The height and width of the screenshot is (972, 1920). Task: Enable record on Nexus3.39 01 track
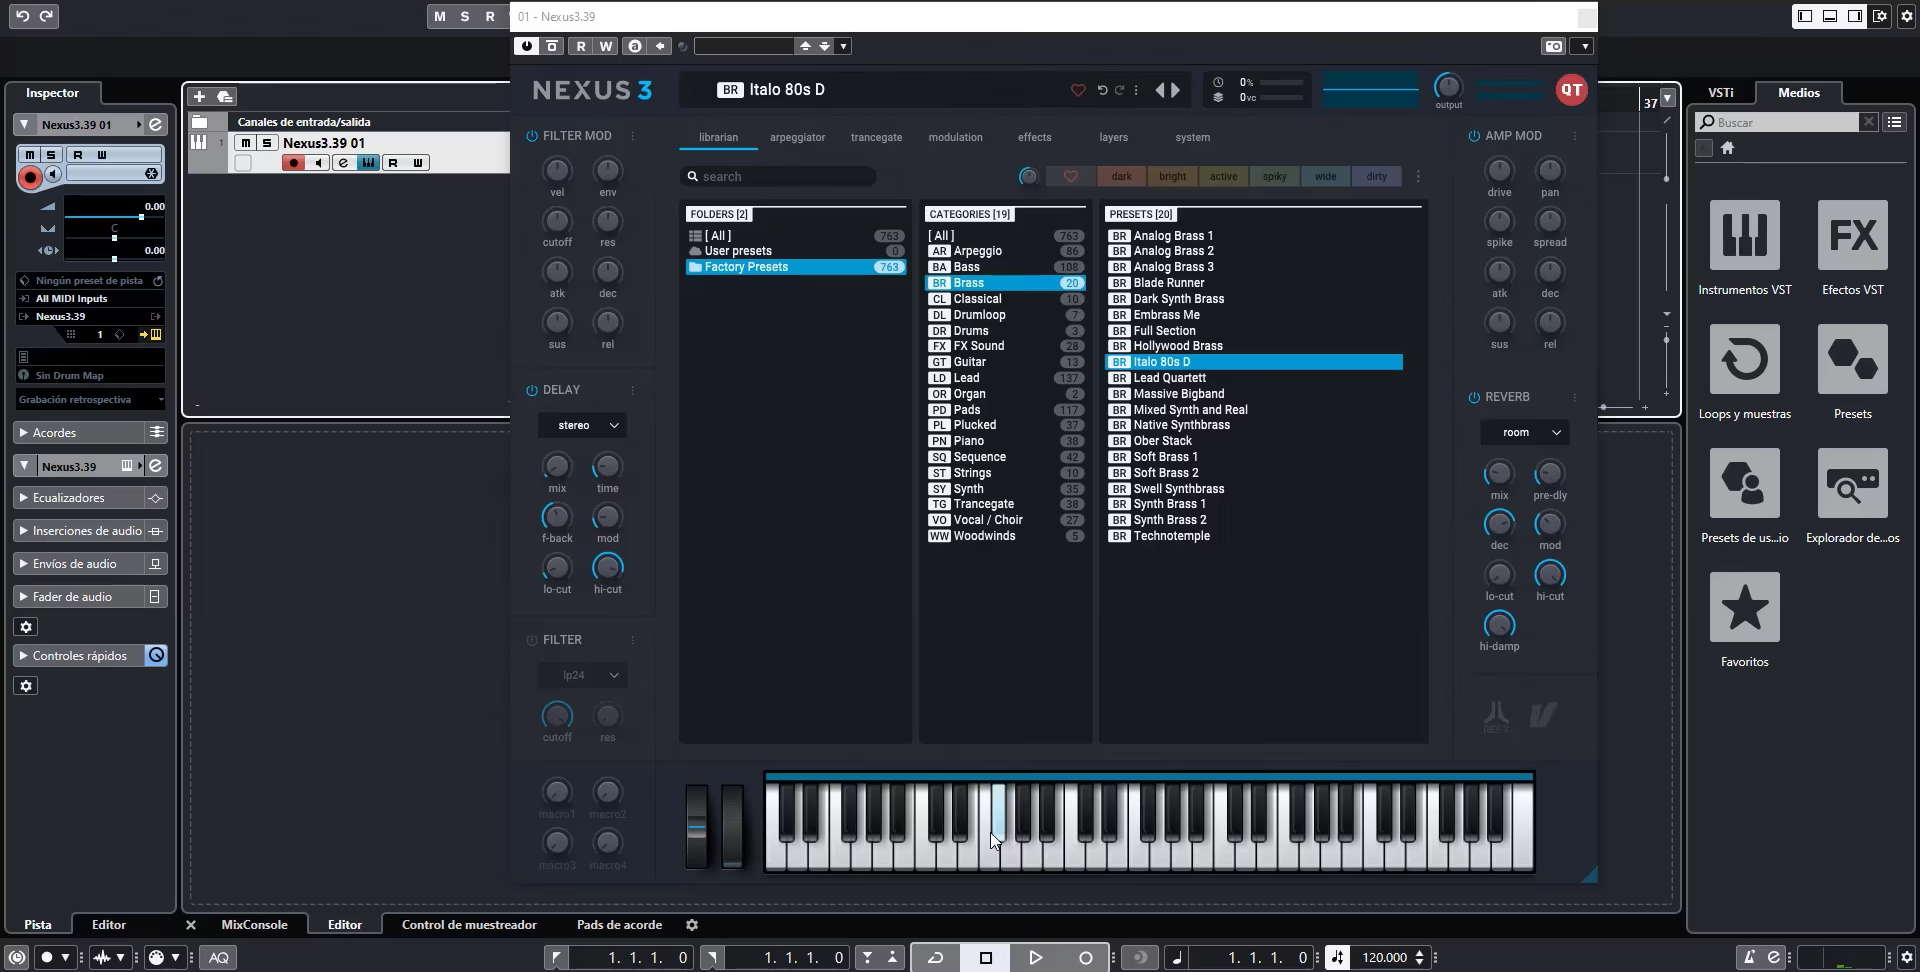pos(293,163)
